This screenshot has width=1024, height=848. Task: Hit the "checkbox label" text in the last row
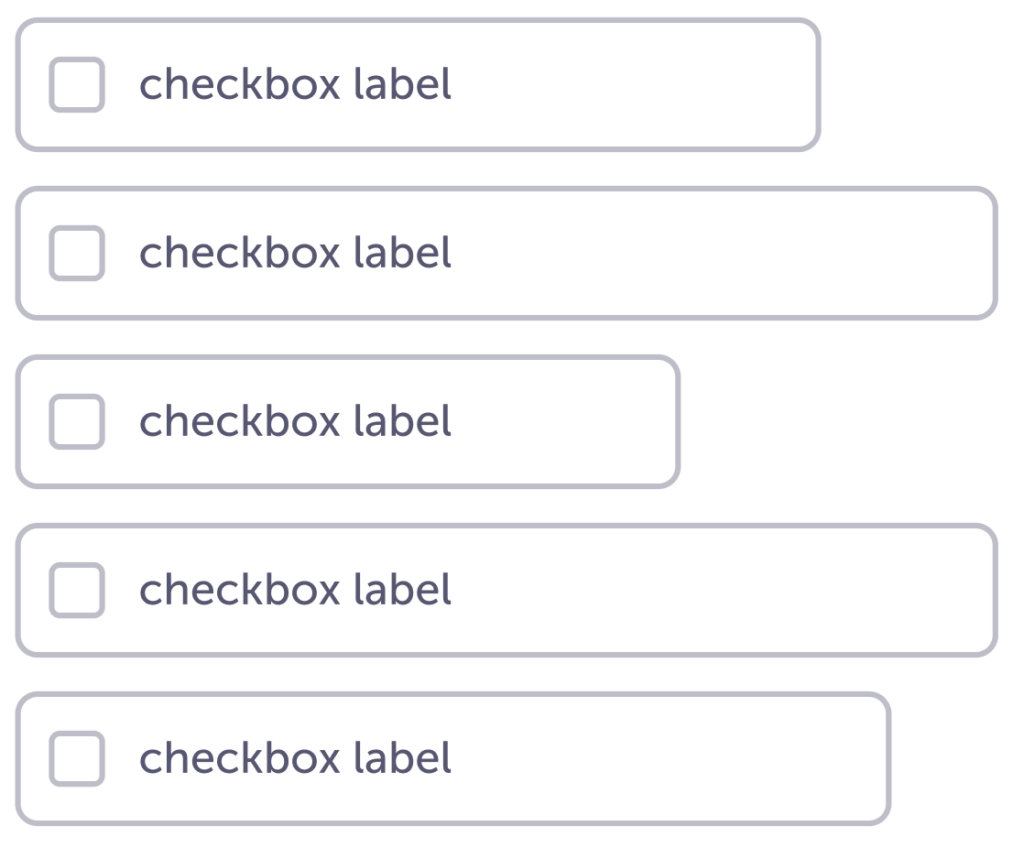(x=295, y=758)
